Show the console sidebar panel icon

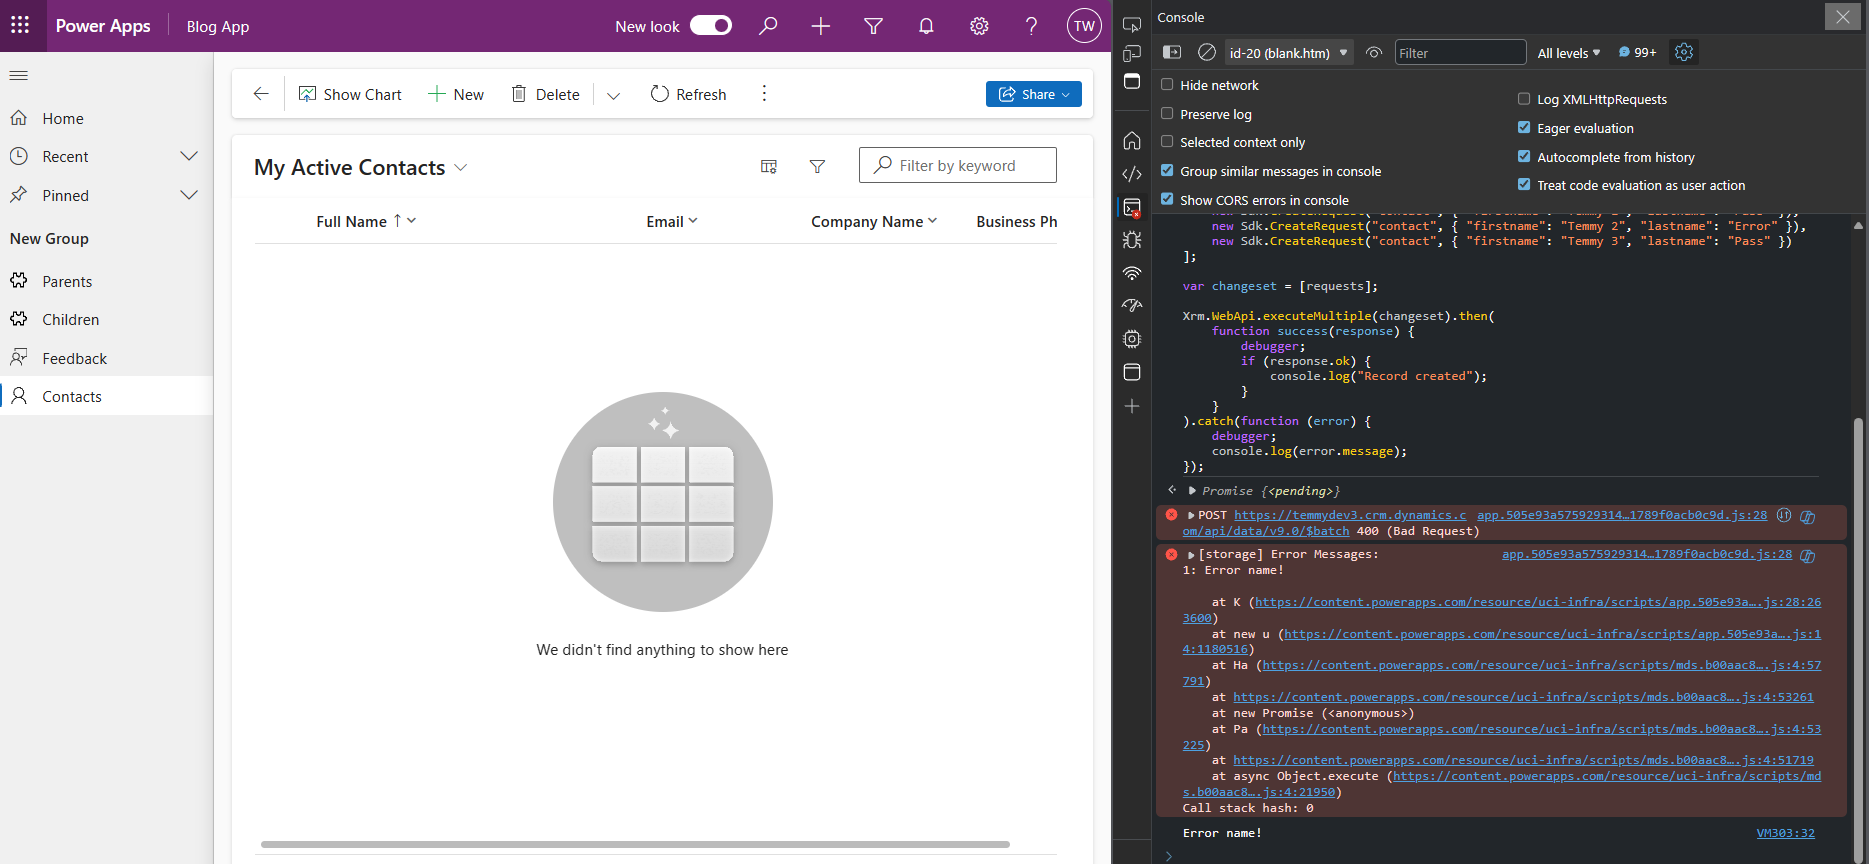tap(1172, 52)
